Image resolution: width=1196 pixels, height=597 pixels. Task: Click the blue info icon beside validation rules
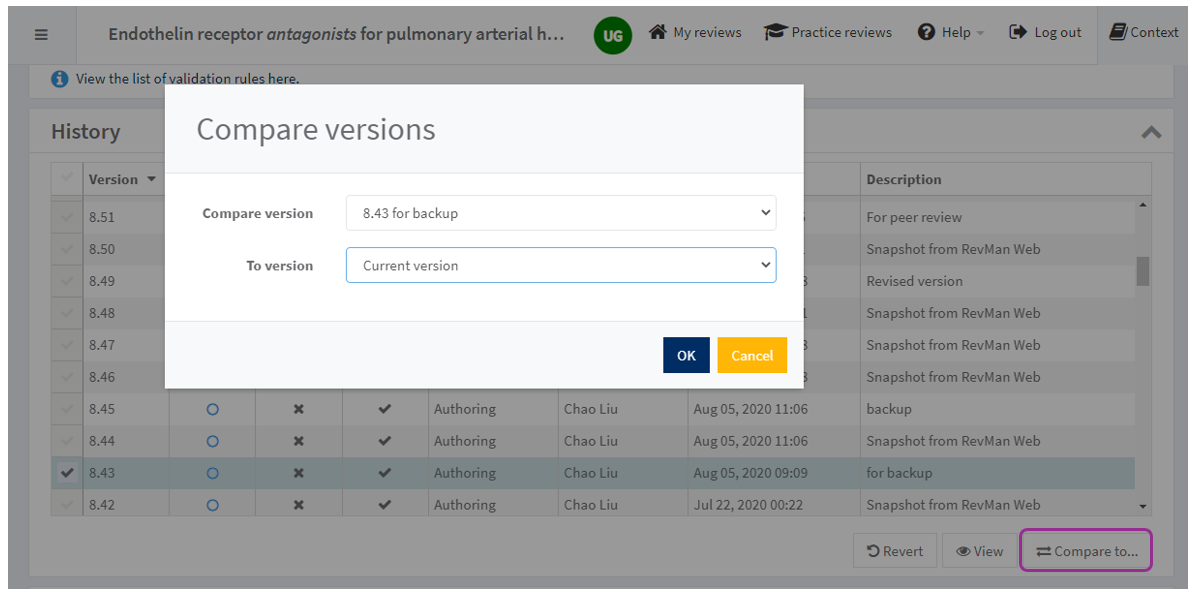60,78
